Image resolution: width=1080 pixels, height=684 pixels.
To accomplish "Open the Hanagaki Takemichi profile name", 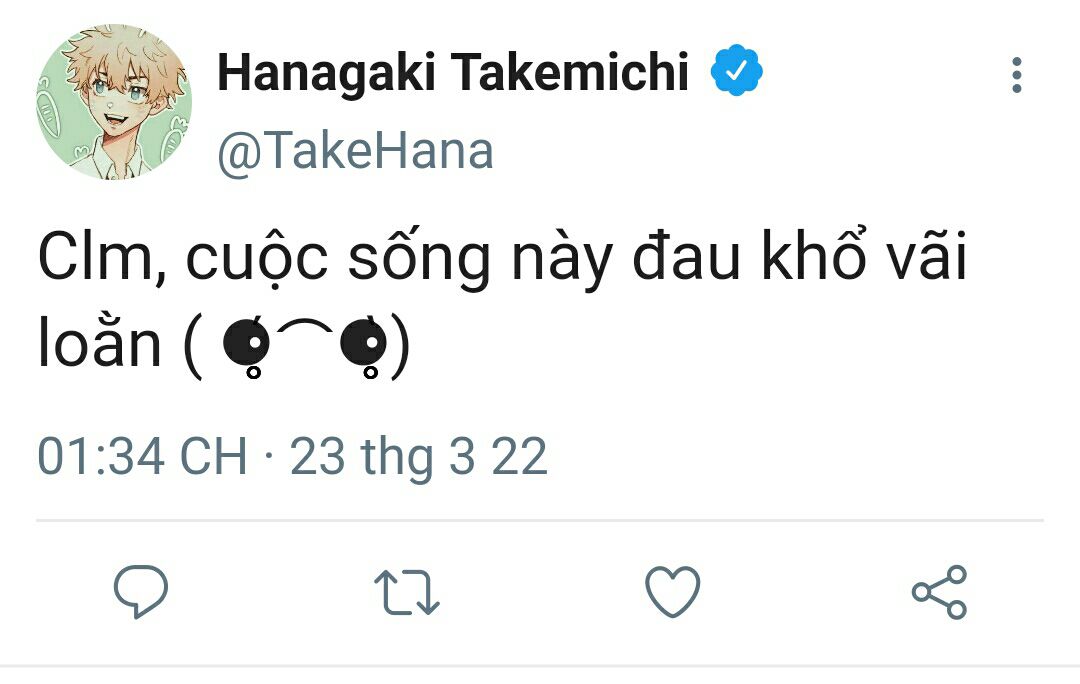I will point(453,73).
